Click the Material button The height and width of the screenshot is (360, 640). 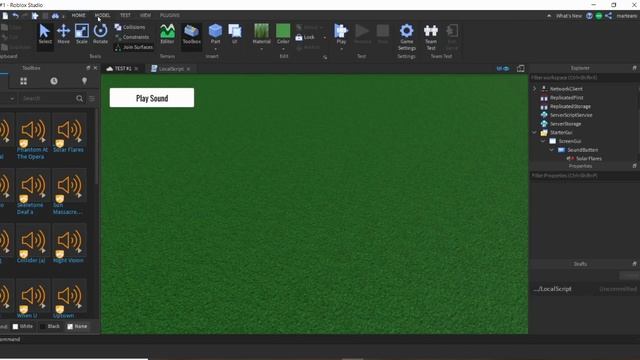[261, 35]
